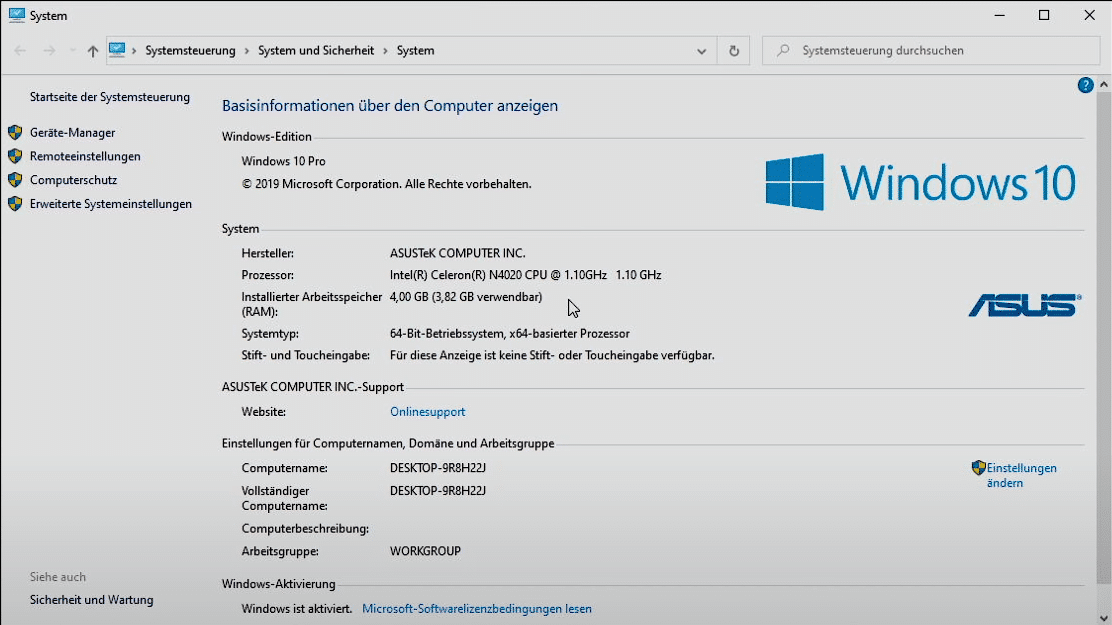Viewport: 1112px width, 625px height.
Task: Select System breadcrumb entry
Action: [416, 51]
